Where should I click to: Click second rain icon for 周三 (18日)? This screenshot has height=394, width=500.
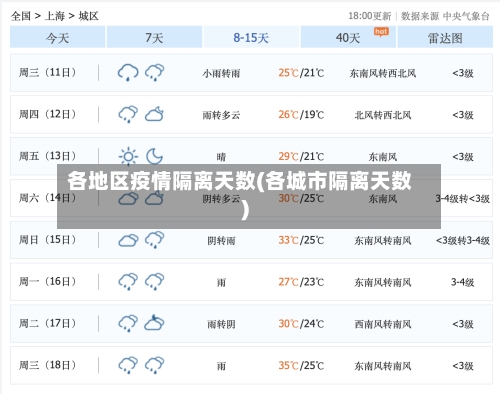(x=155, y=365)
